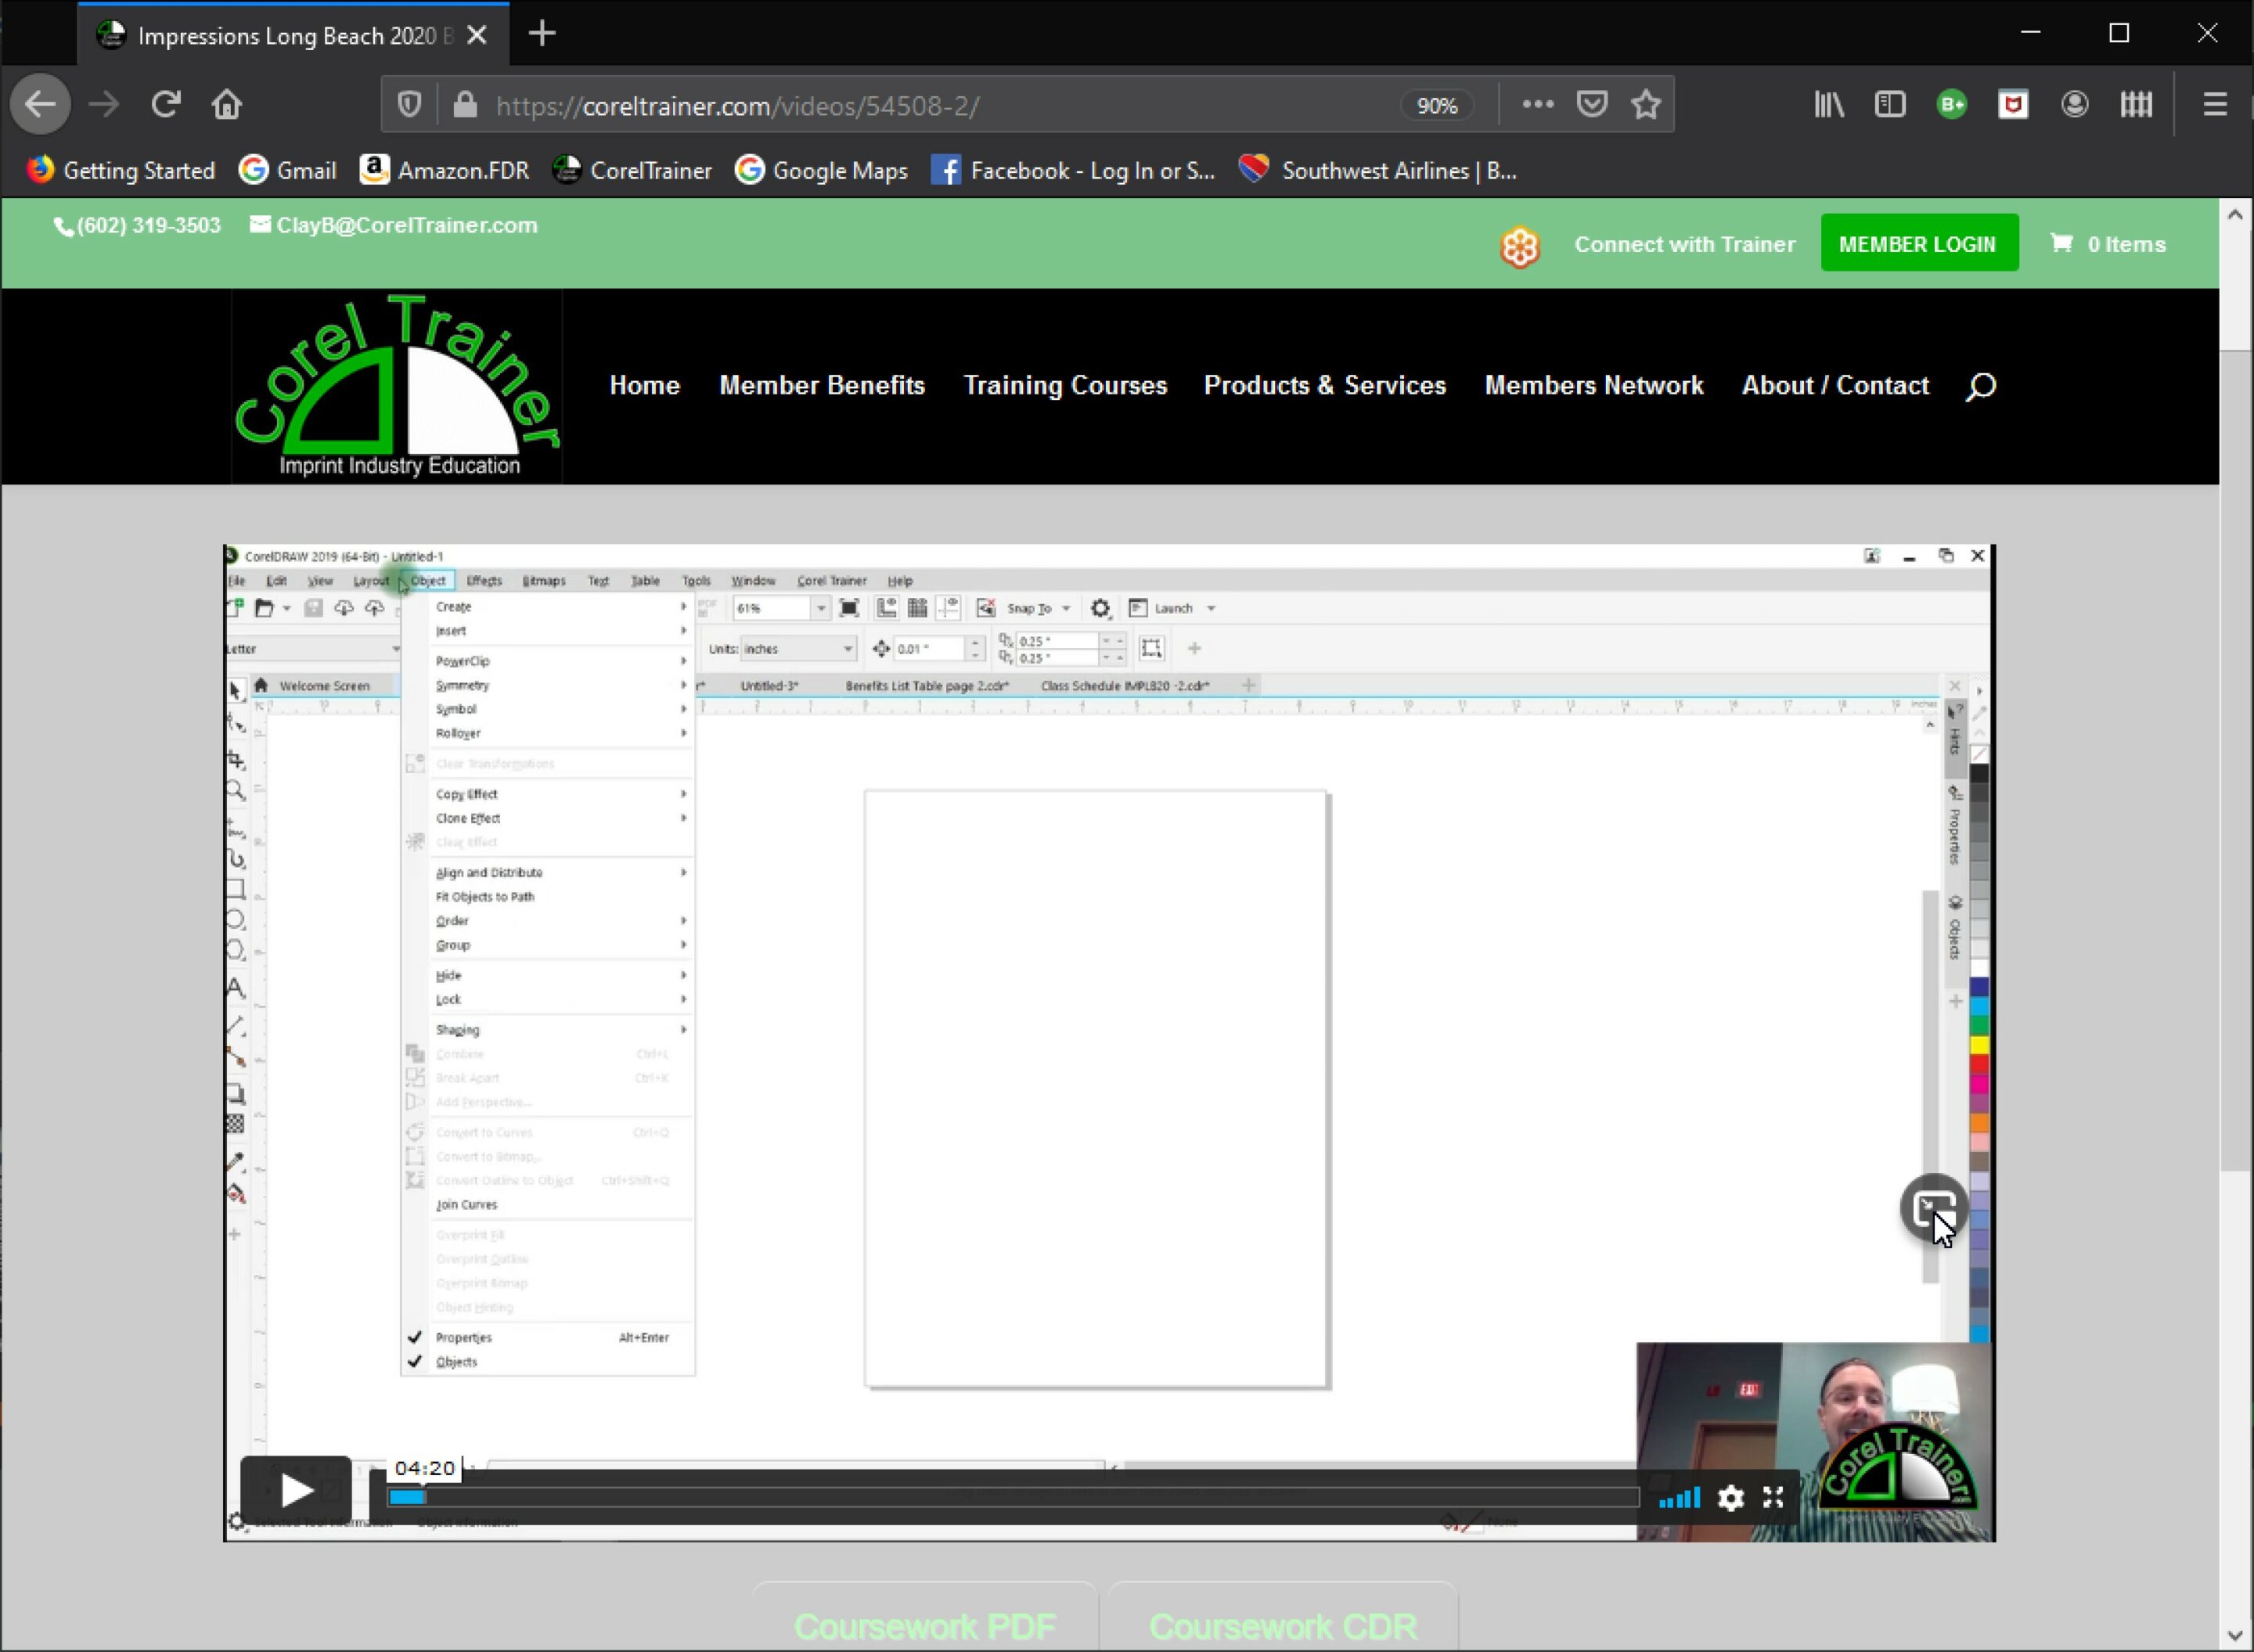The width and height of the screenshot is (2254, 1652).
Task: Open Bitmaps menu in CorelDRAW
Action: (x=544, y=580)
